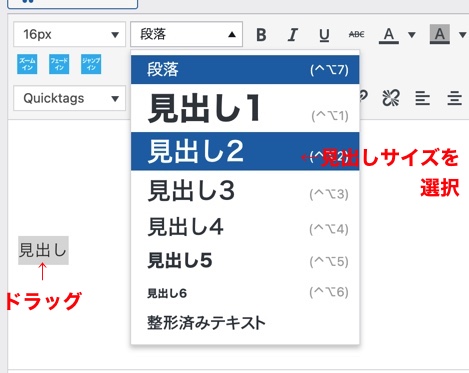Click the ズームイン animation button

pyautogui.click(x=27, y=64)
